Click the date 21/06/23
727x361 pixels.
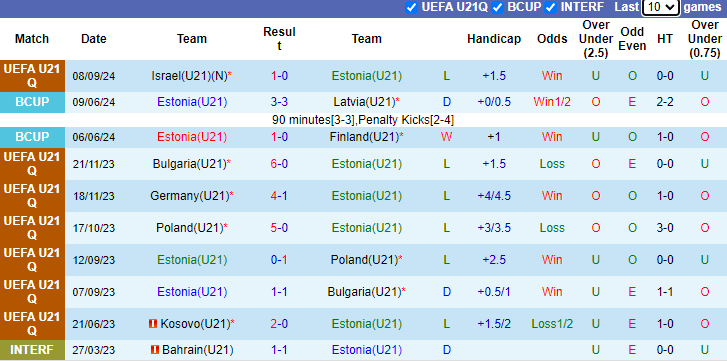point(94,324)
